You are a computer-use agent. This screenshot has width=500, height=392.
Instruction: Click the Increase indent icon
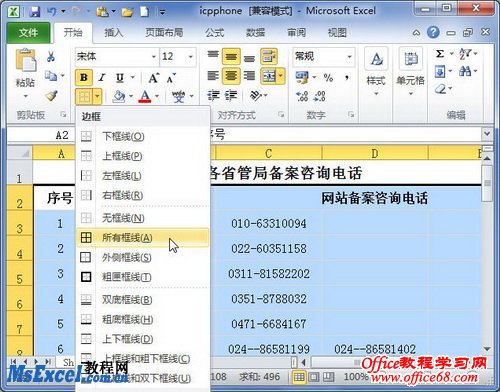coord(231,96)
